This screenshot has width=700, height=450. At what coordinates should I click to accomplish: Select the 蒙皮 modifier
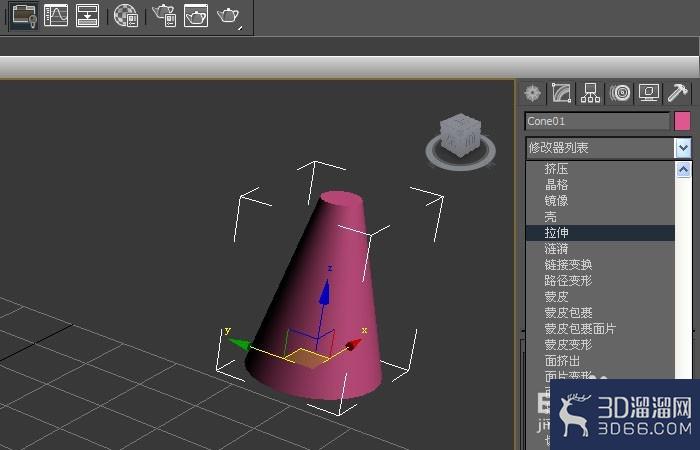pyautogui.click(x=600, y=297)
